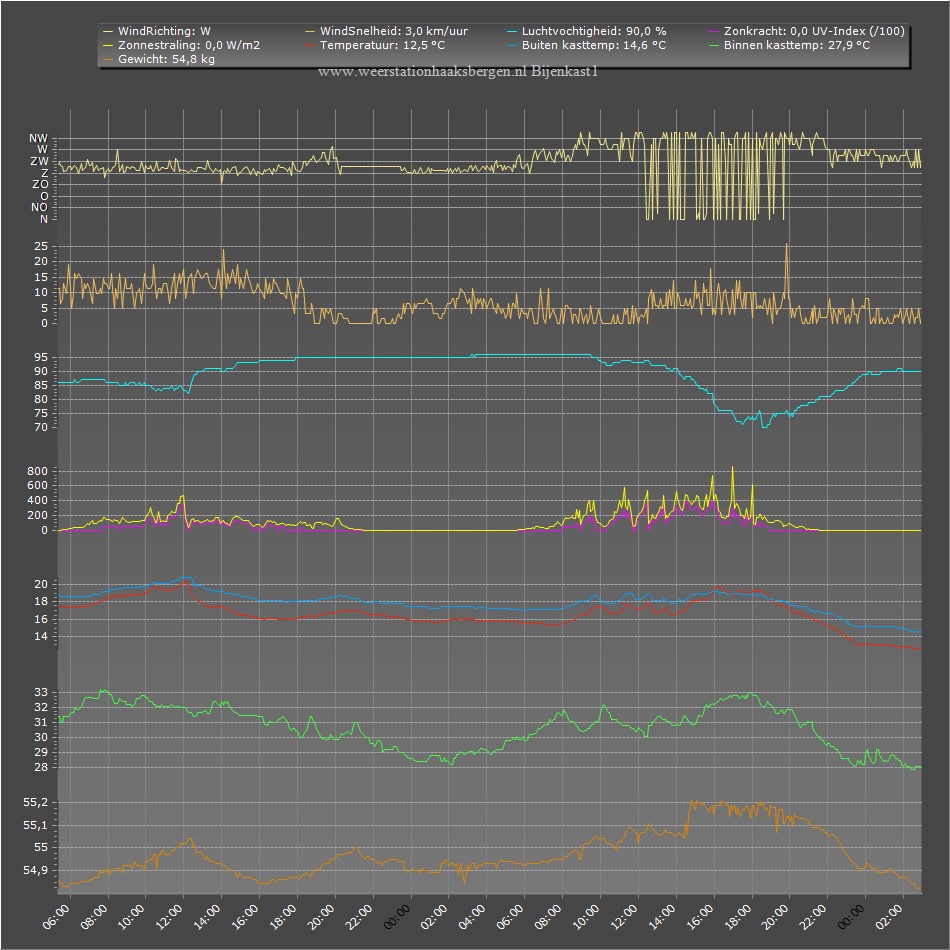Click the 18 label on the temperature axis
The image size is (950, 950).
coord(41,602)
